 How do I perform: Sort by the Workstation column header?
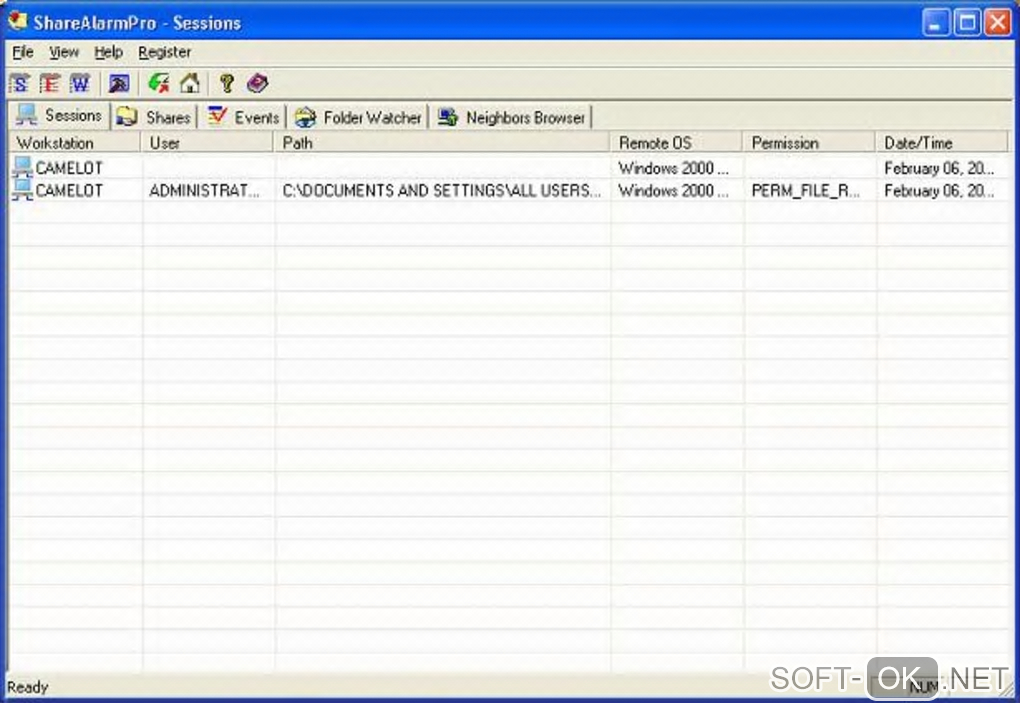tap(75, 142)
